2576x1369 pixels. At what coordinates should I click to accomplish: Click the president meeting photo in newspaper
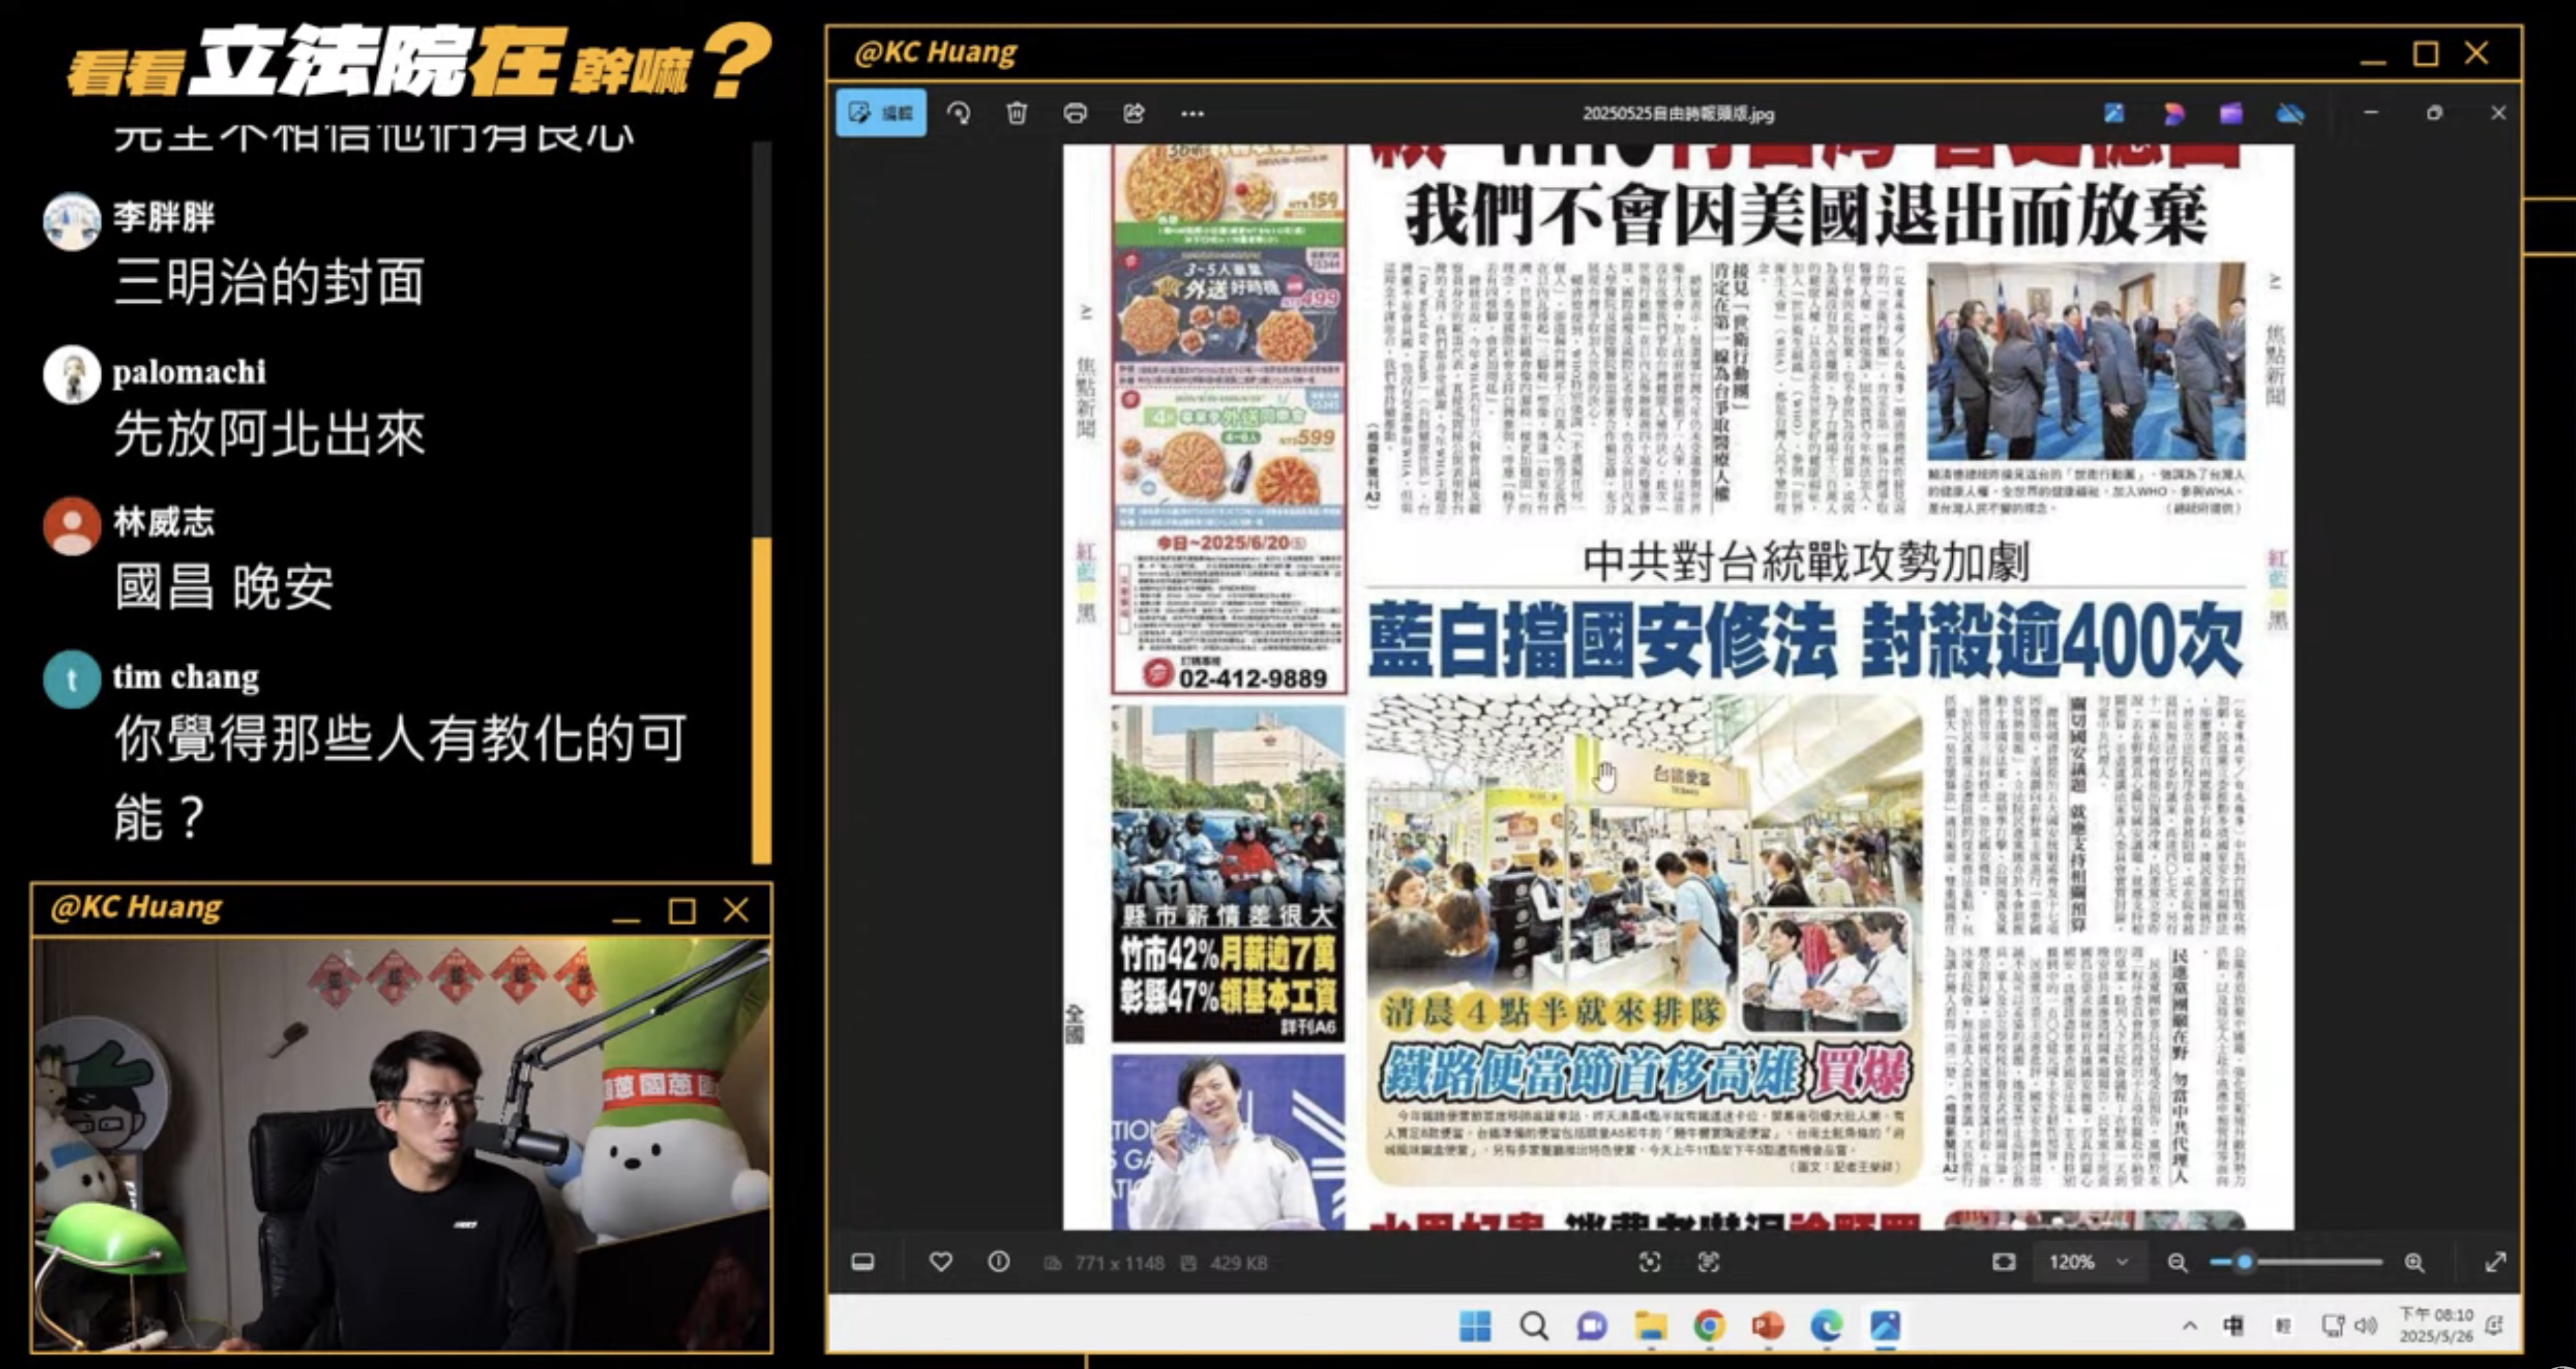(x=2086, y=362)
